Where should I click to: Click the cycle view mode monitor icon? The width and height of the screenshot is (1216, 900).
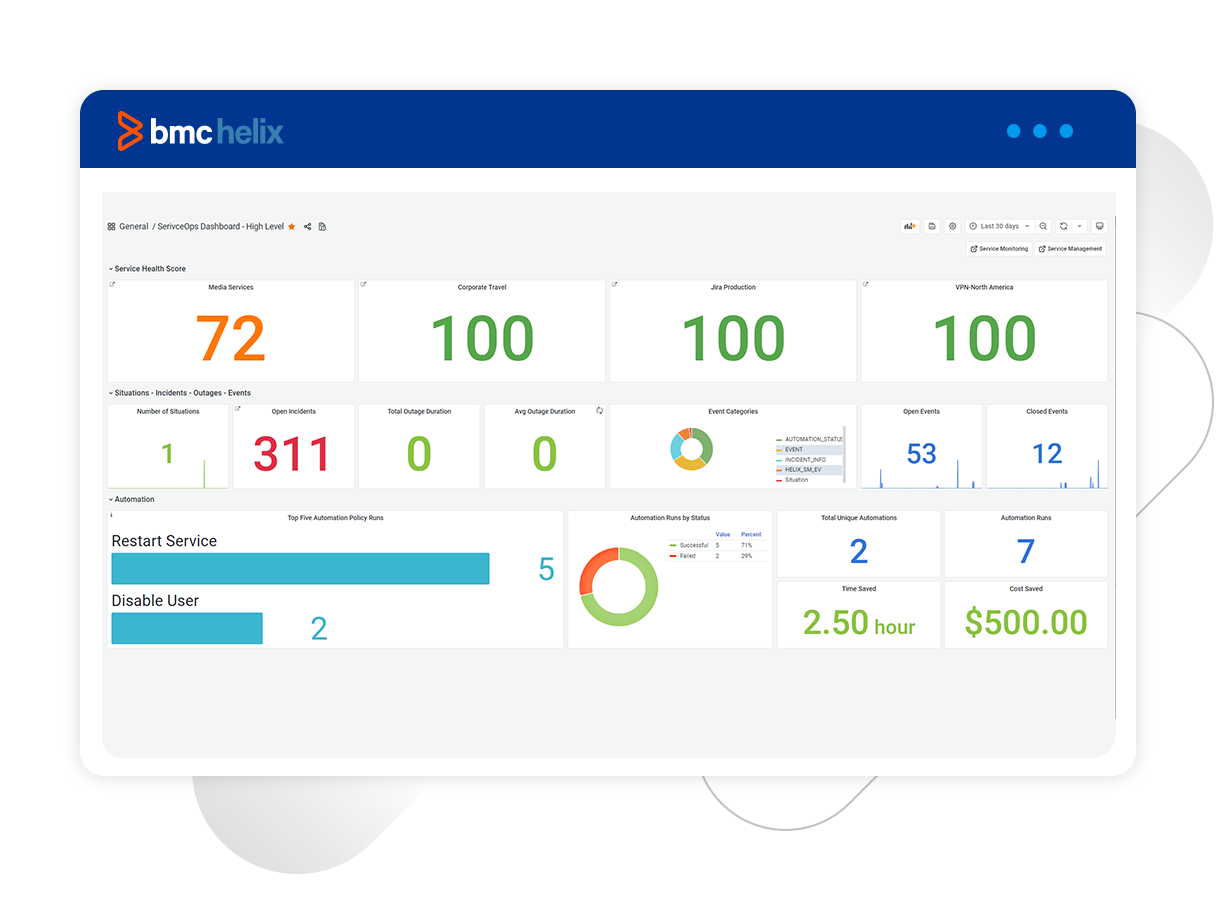click(x=1099, y=227)
